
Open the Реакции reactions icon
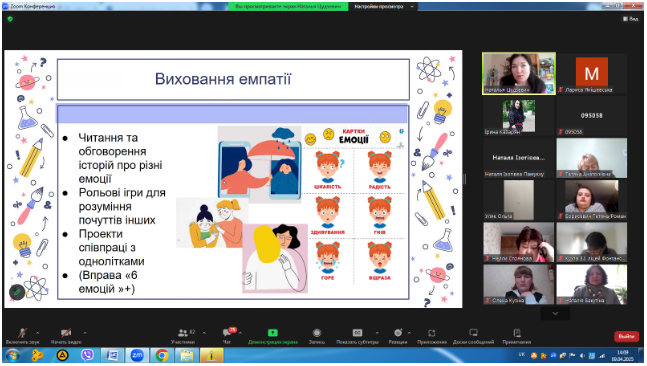click(398, 335)
